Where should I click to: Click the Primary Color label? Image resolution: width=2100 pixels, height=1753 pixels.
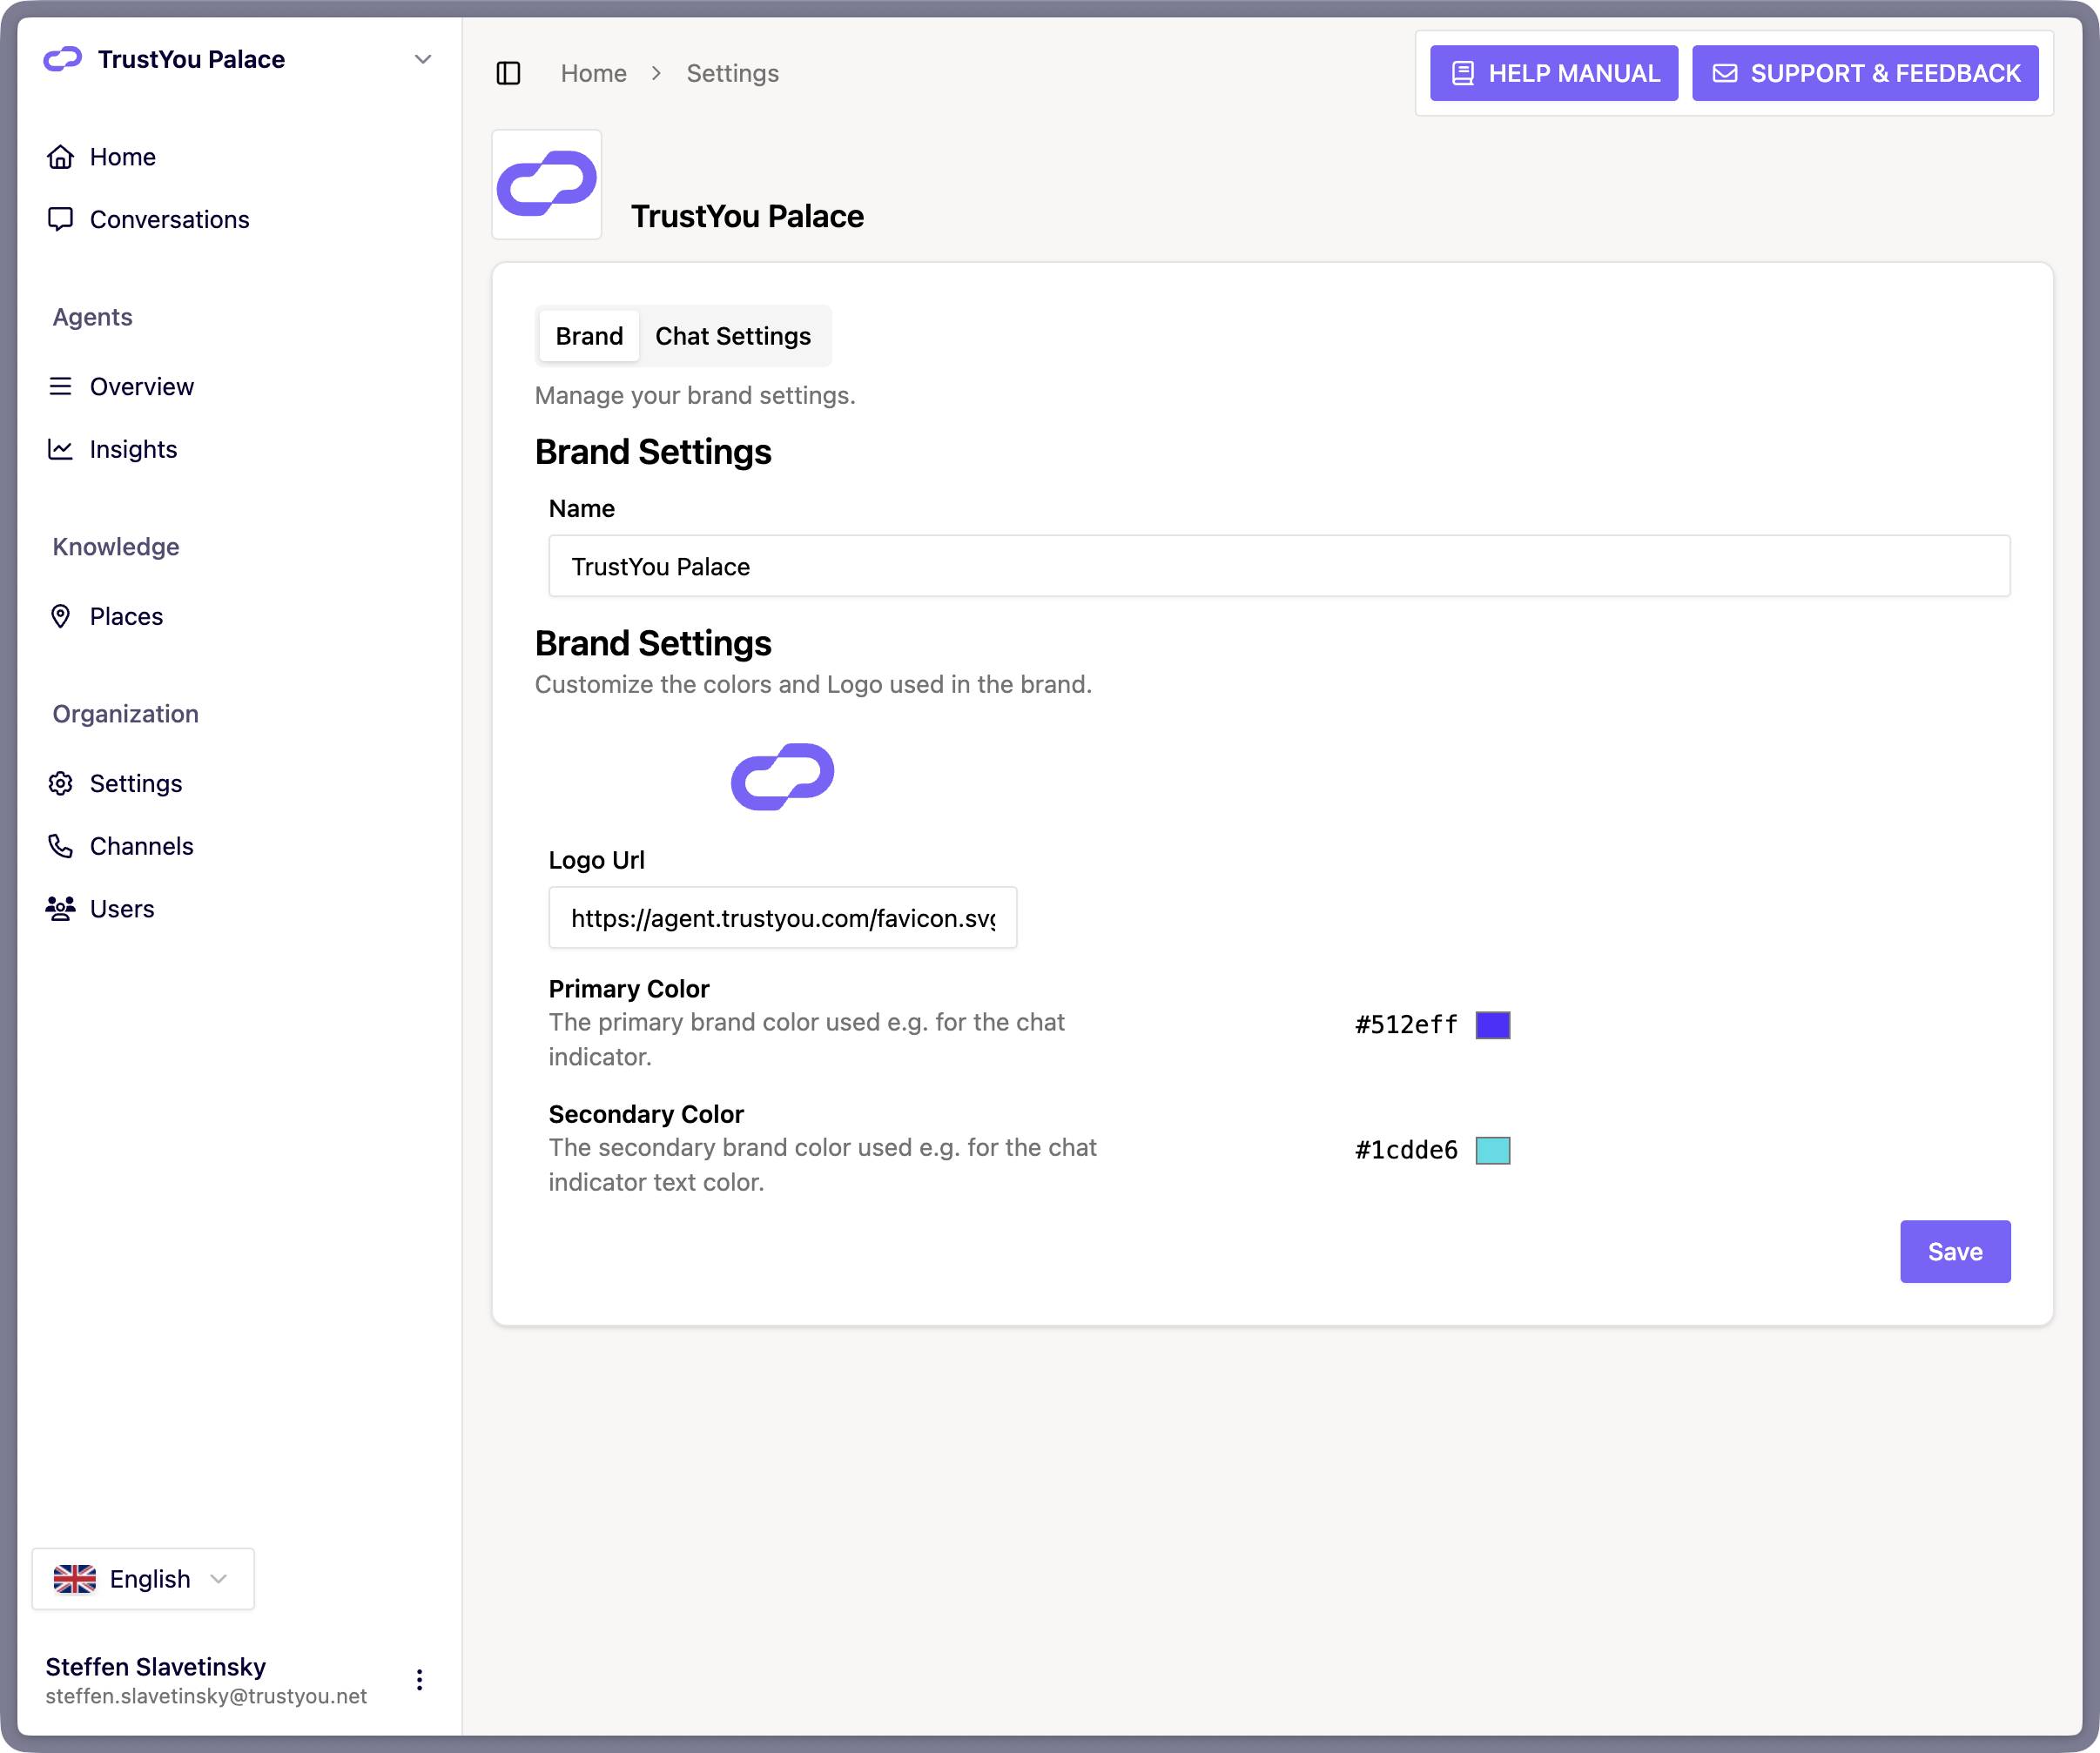[x=629, y=988]
